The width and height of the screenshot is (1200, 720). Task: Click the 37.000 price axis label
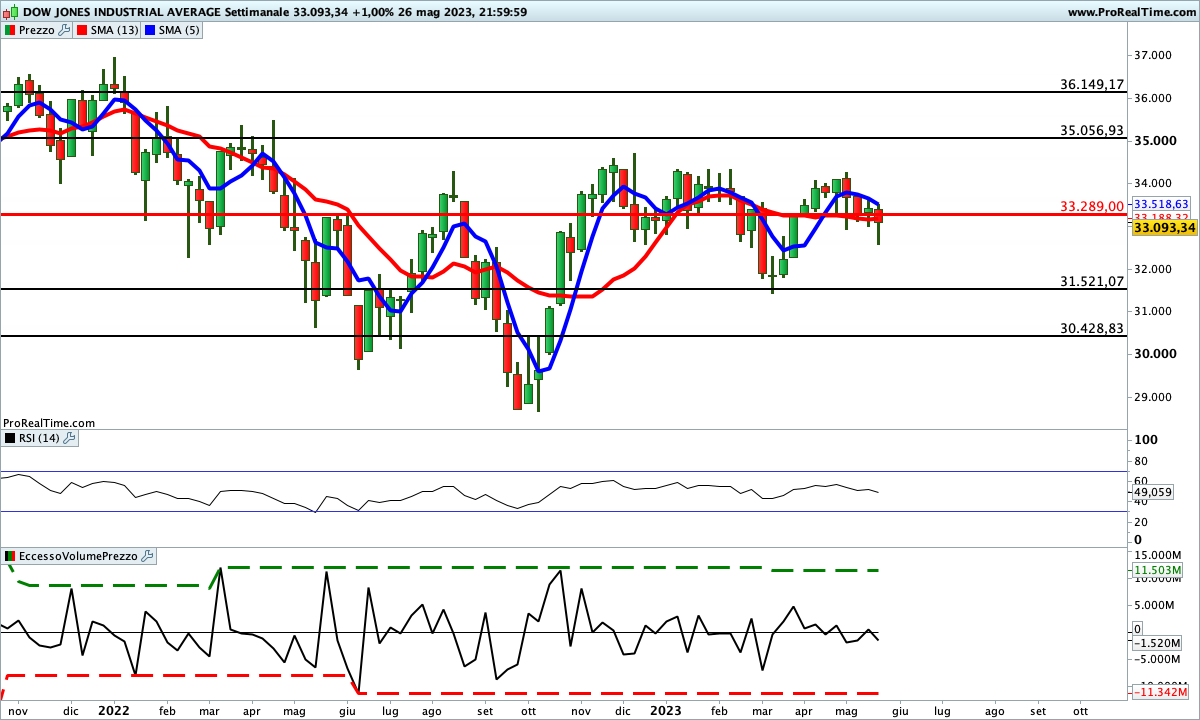tap(1153, 55)
